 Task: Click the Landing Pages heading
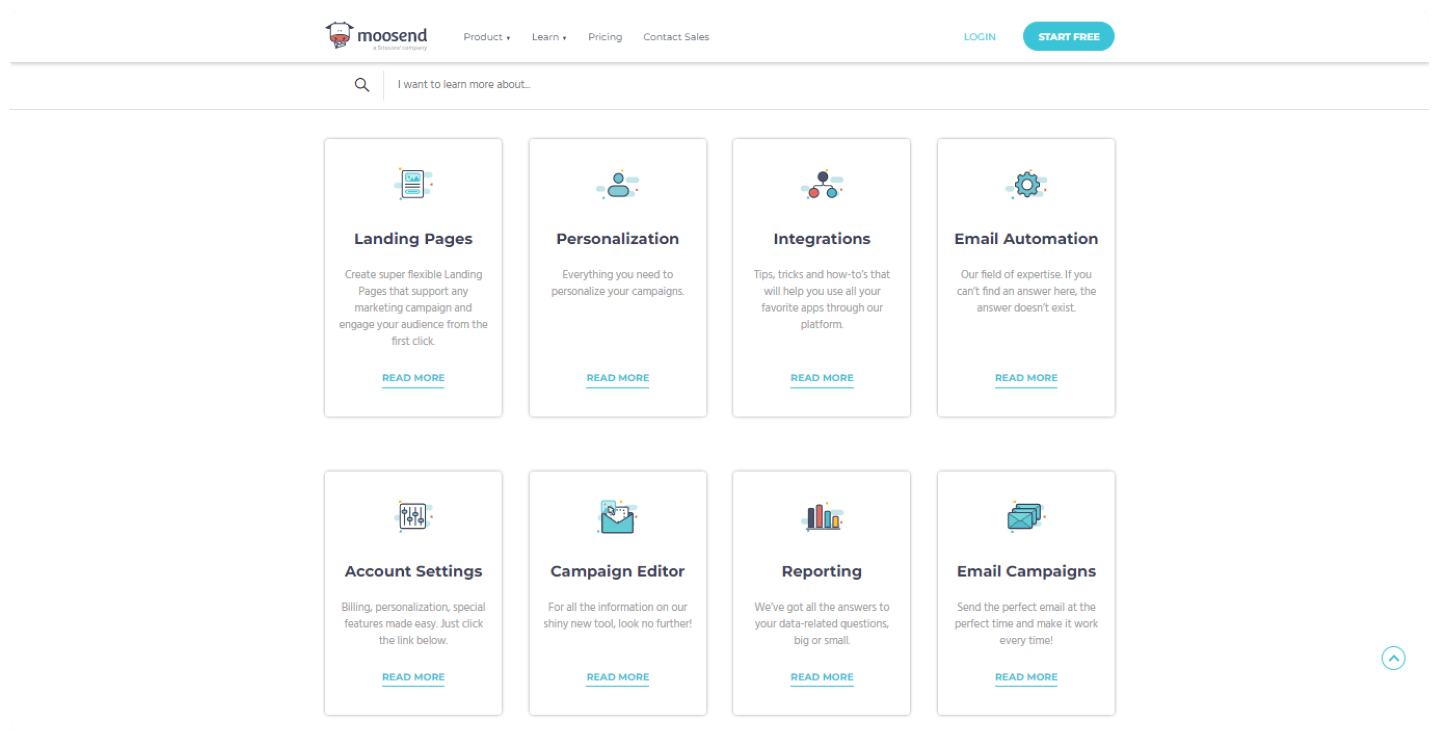(x=413, y=239)
